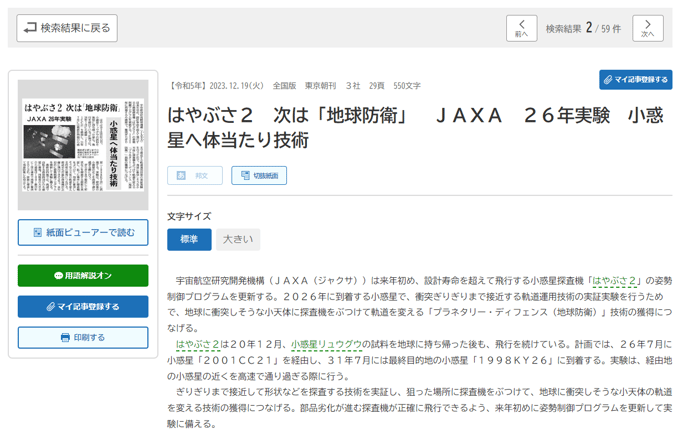Viewport: 688px width, 435px height.
Task: Click はやぶさ２ link starting the second paragraph
Action: pyautogui.click(x=197, y=345)
